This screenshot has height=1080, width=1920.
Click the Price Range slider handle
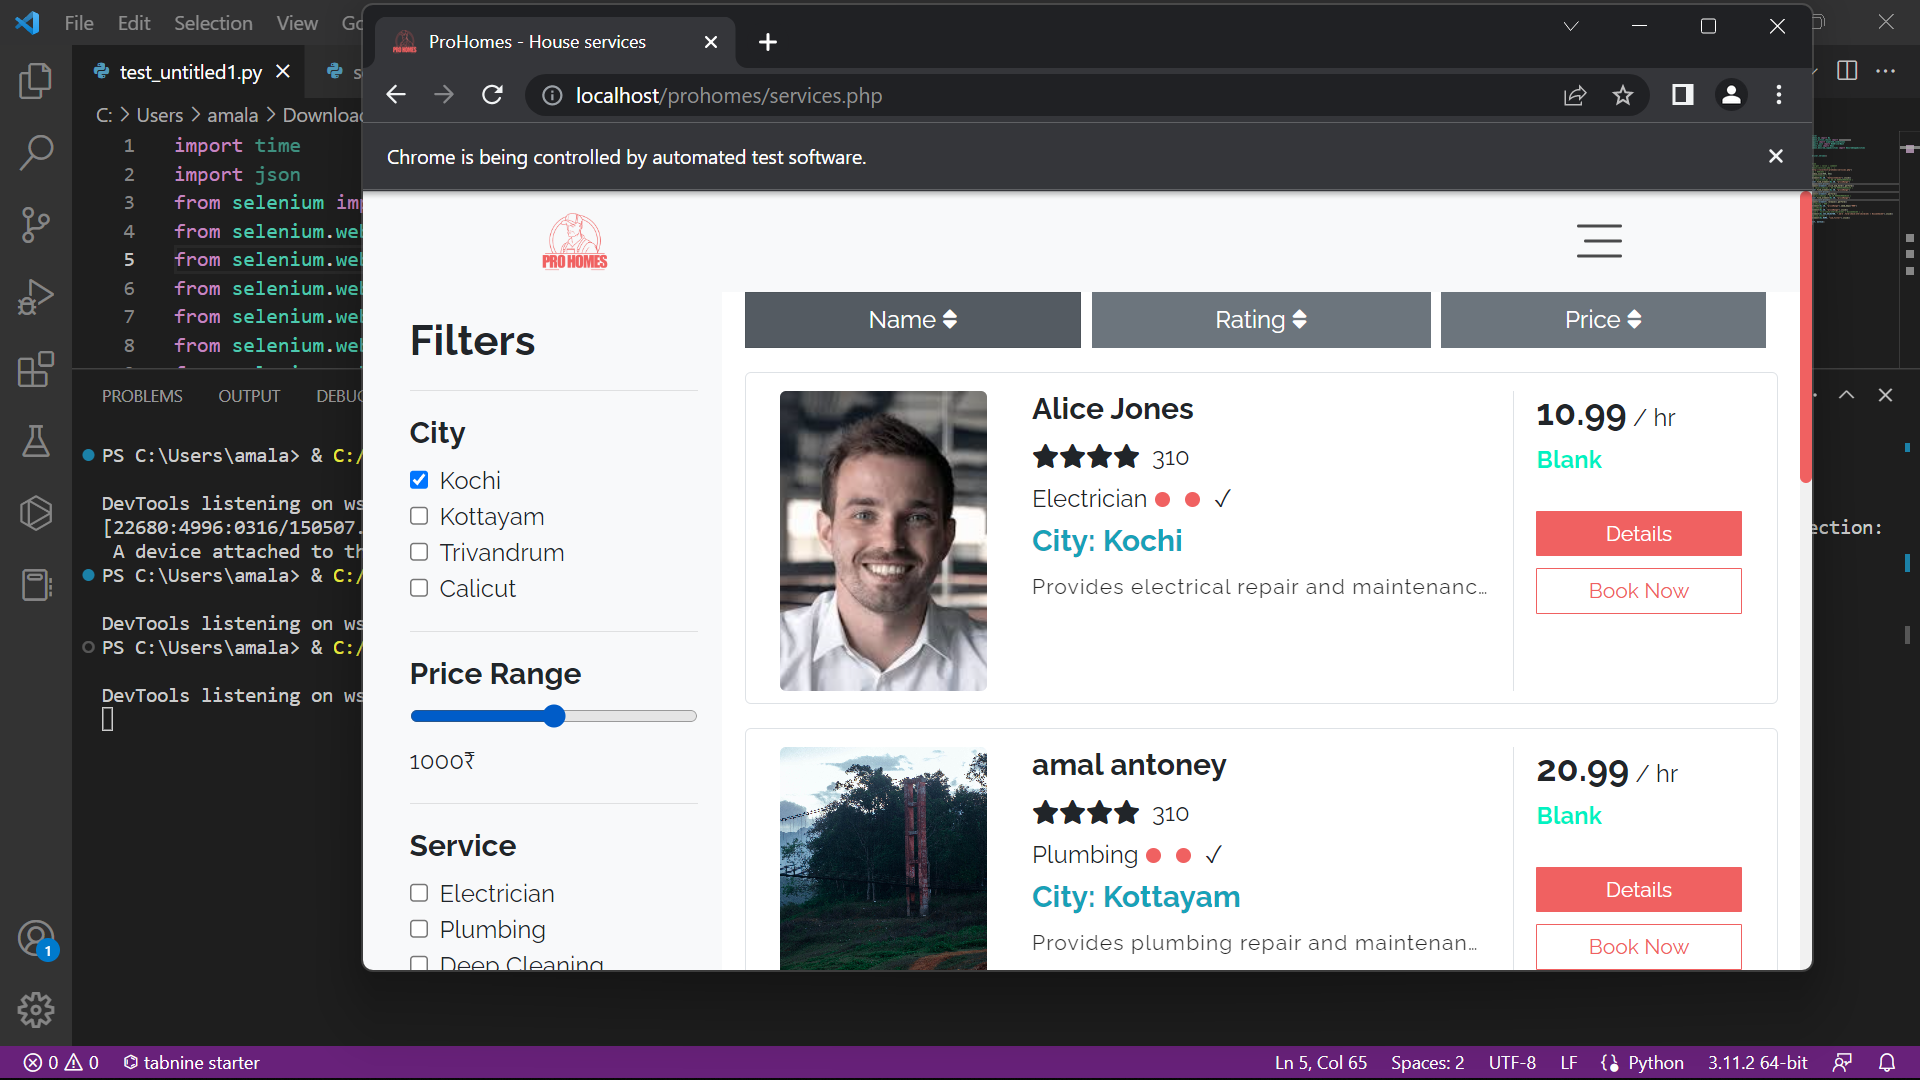[x=554, y=716]
